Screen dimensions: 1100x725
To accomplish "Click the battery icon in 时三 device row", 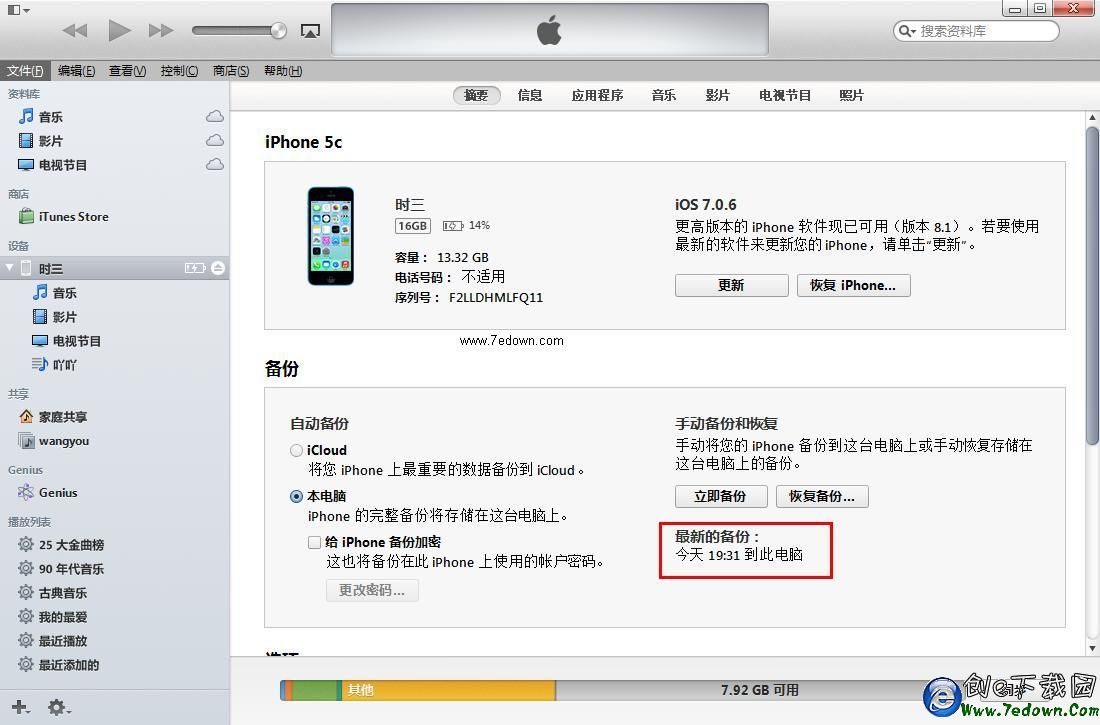I will tap(195, 268).
